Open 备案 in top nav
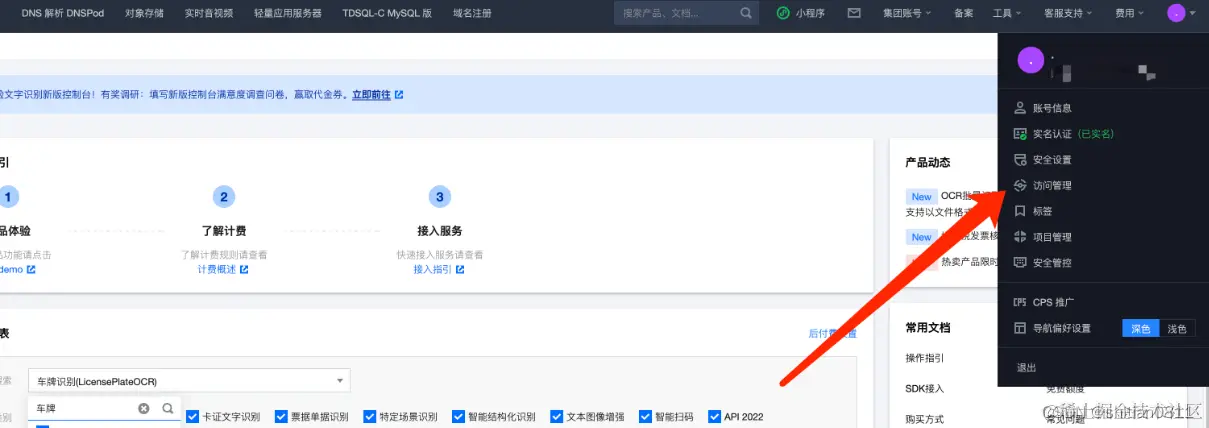Viewport: 1209px width, 428px height. (x=964, y=13)
